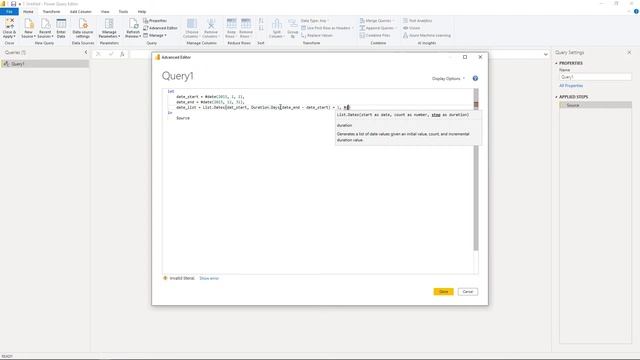Switch to the View ribbon tab
The height and width of the screenshot is (360, 640).
pyautogui.click(x=105, y=11)
